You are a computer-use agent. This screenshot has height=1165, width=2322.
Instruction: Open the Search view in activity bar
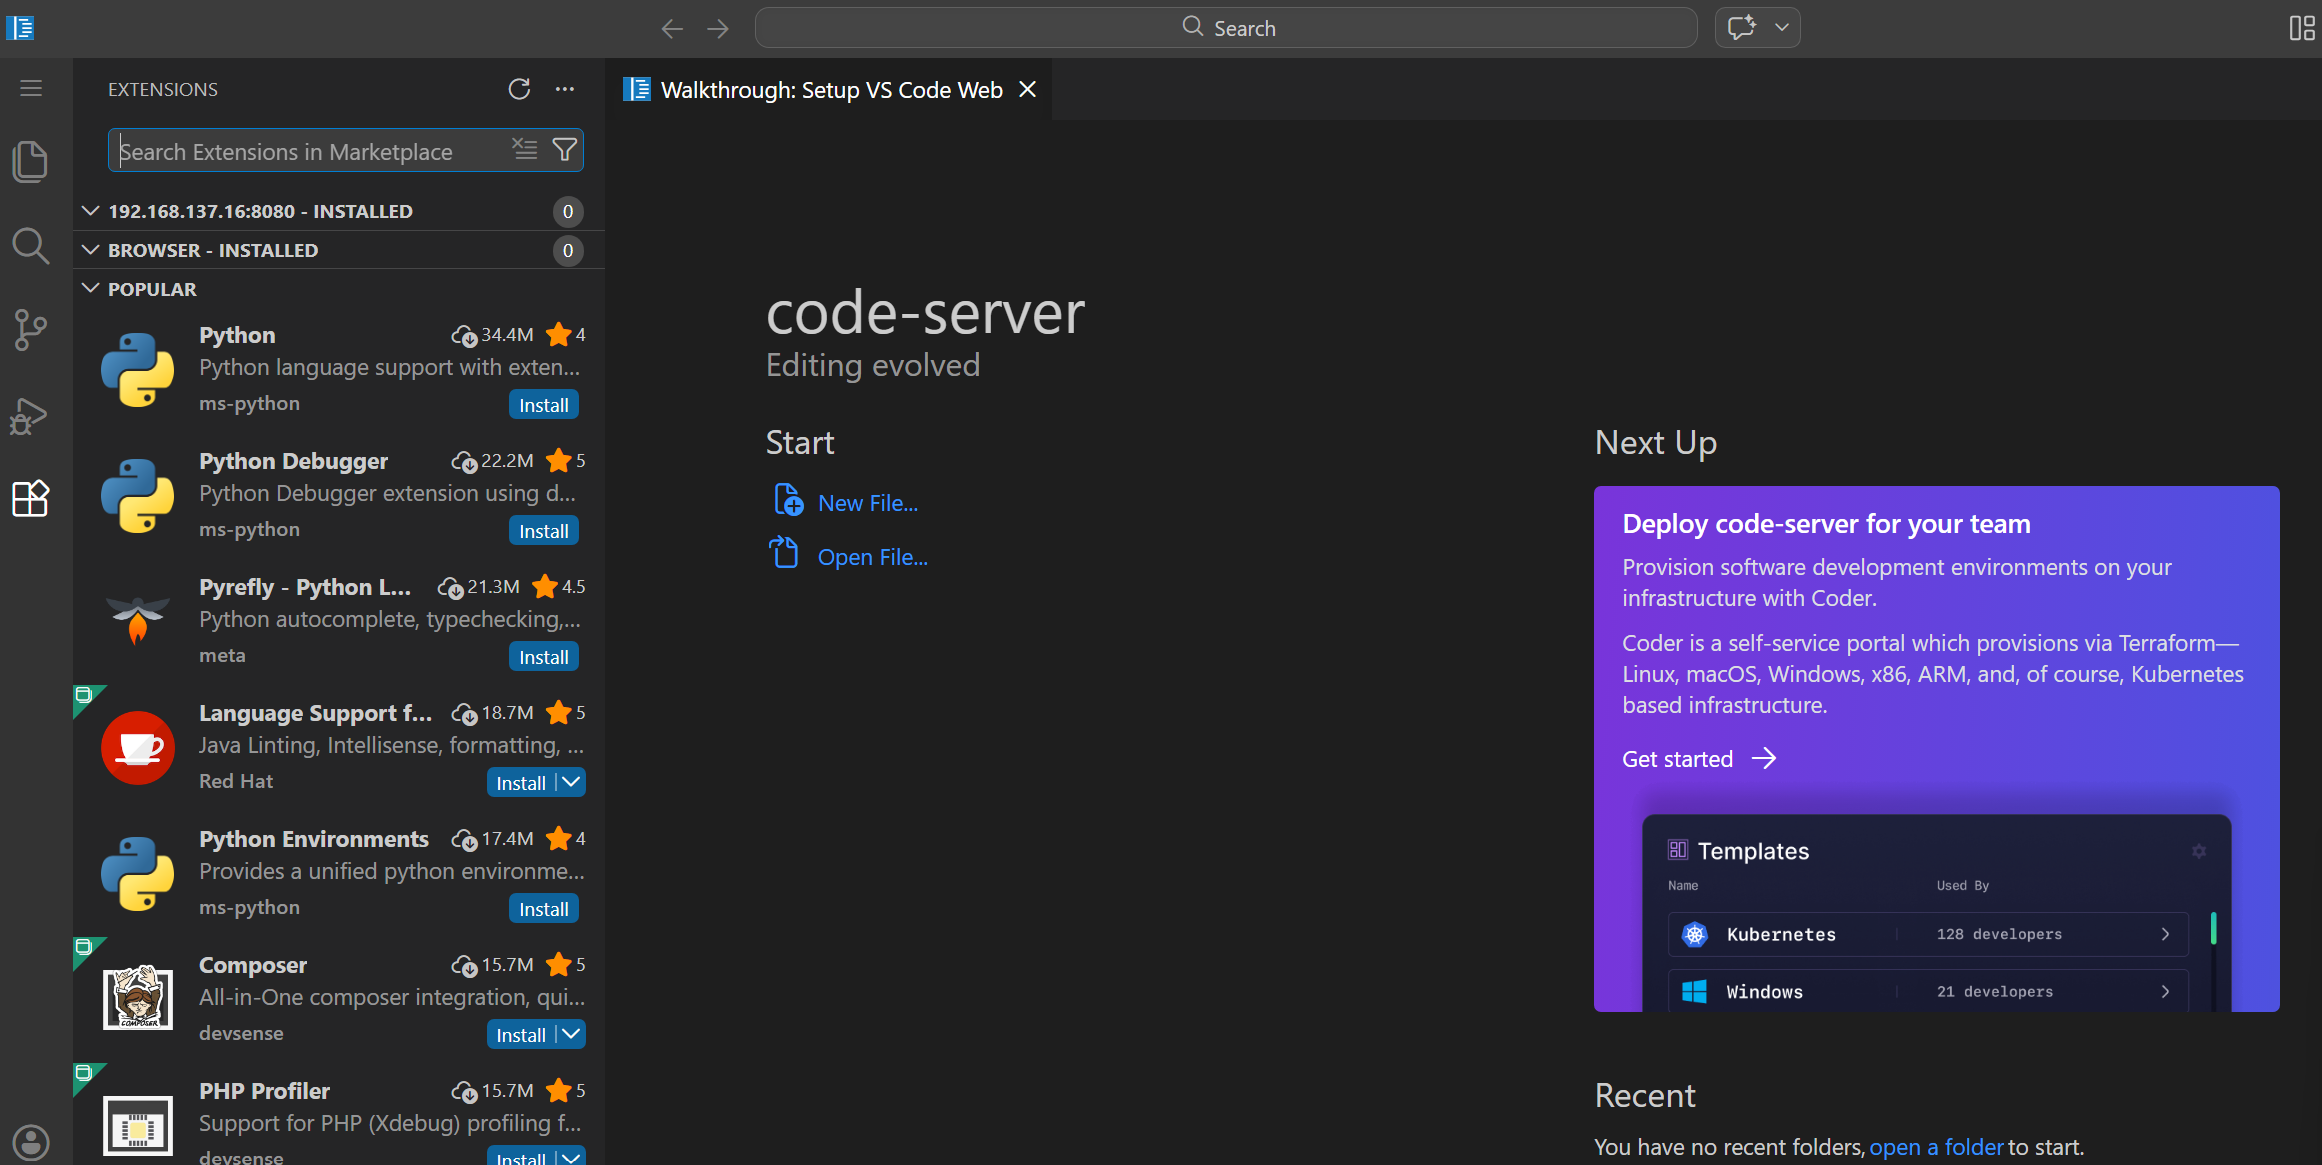pos(31,246)
